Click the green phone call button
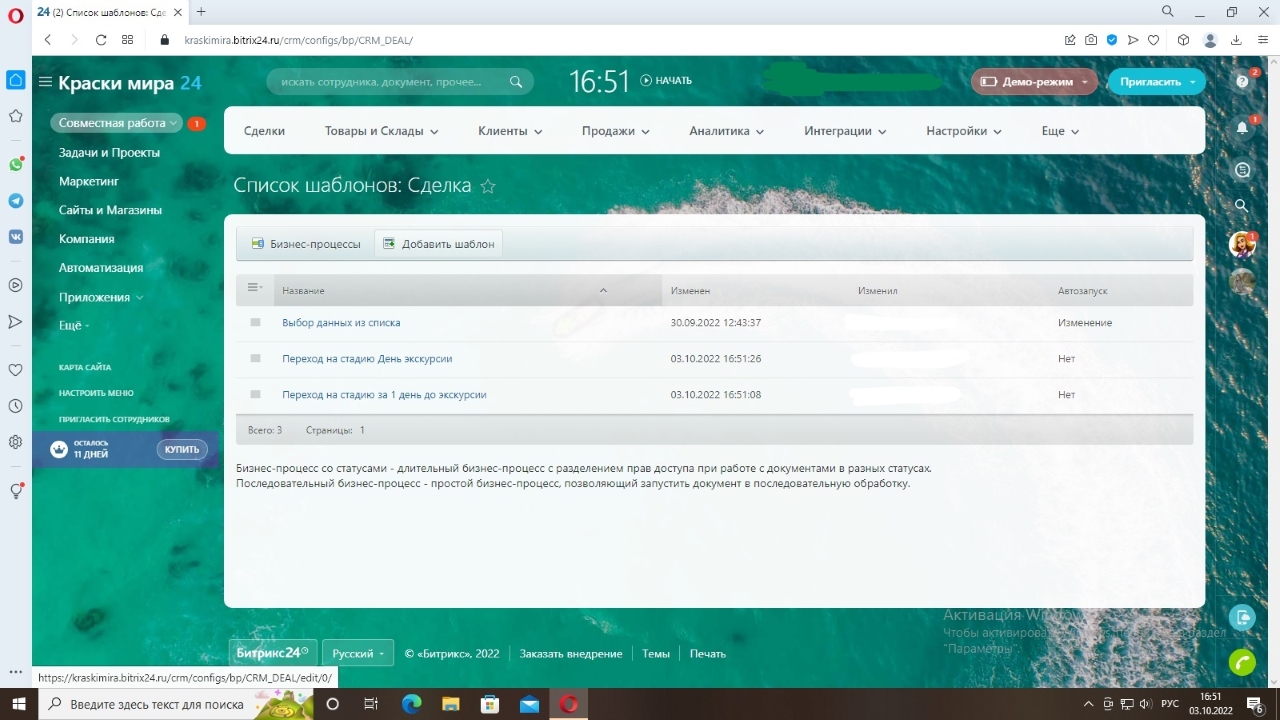Viewport: 1280px width, 720px height. [x=1242, y=662]
